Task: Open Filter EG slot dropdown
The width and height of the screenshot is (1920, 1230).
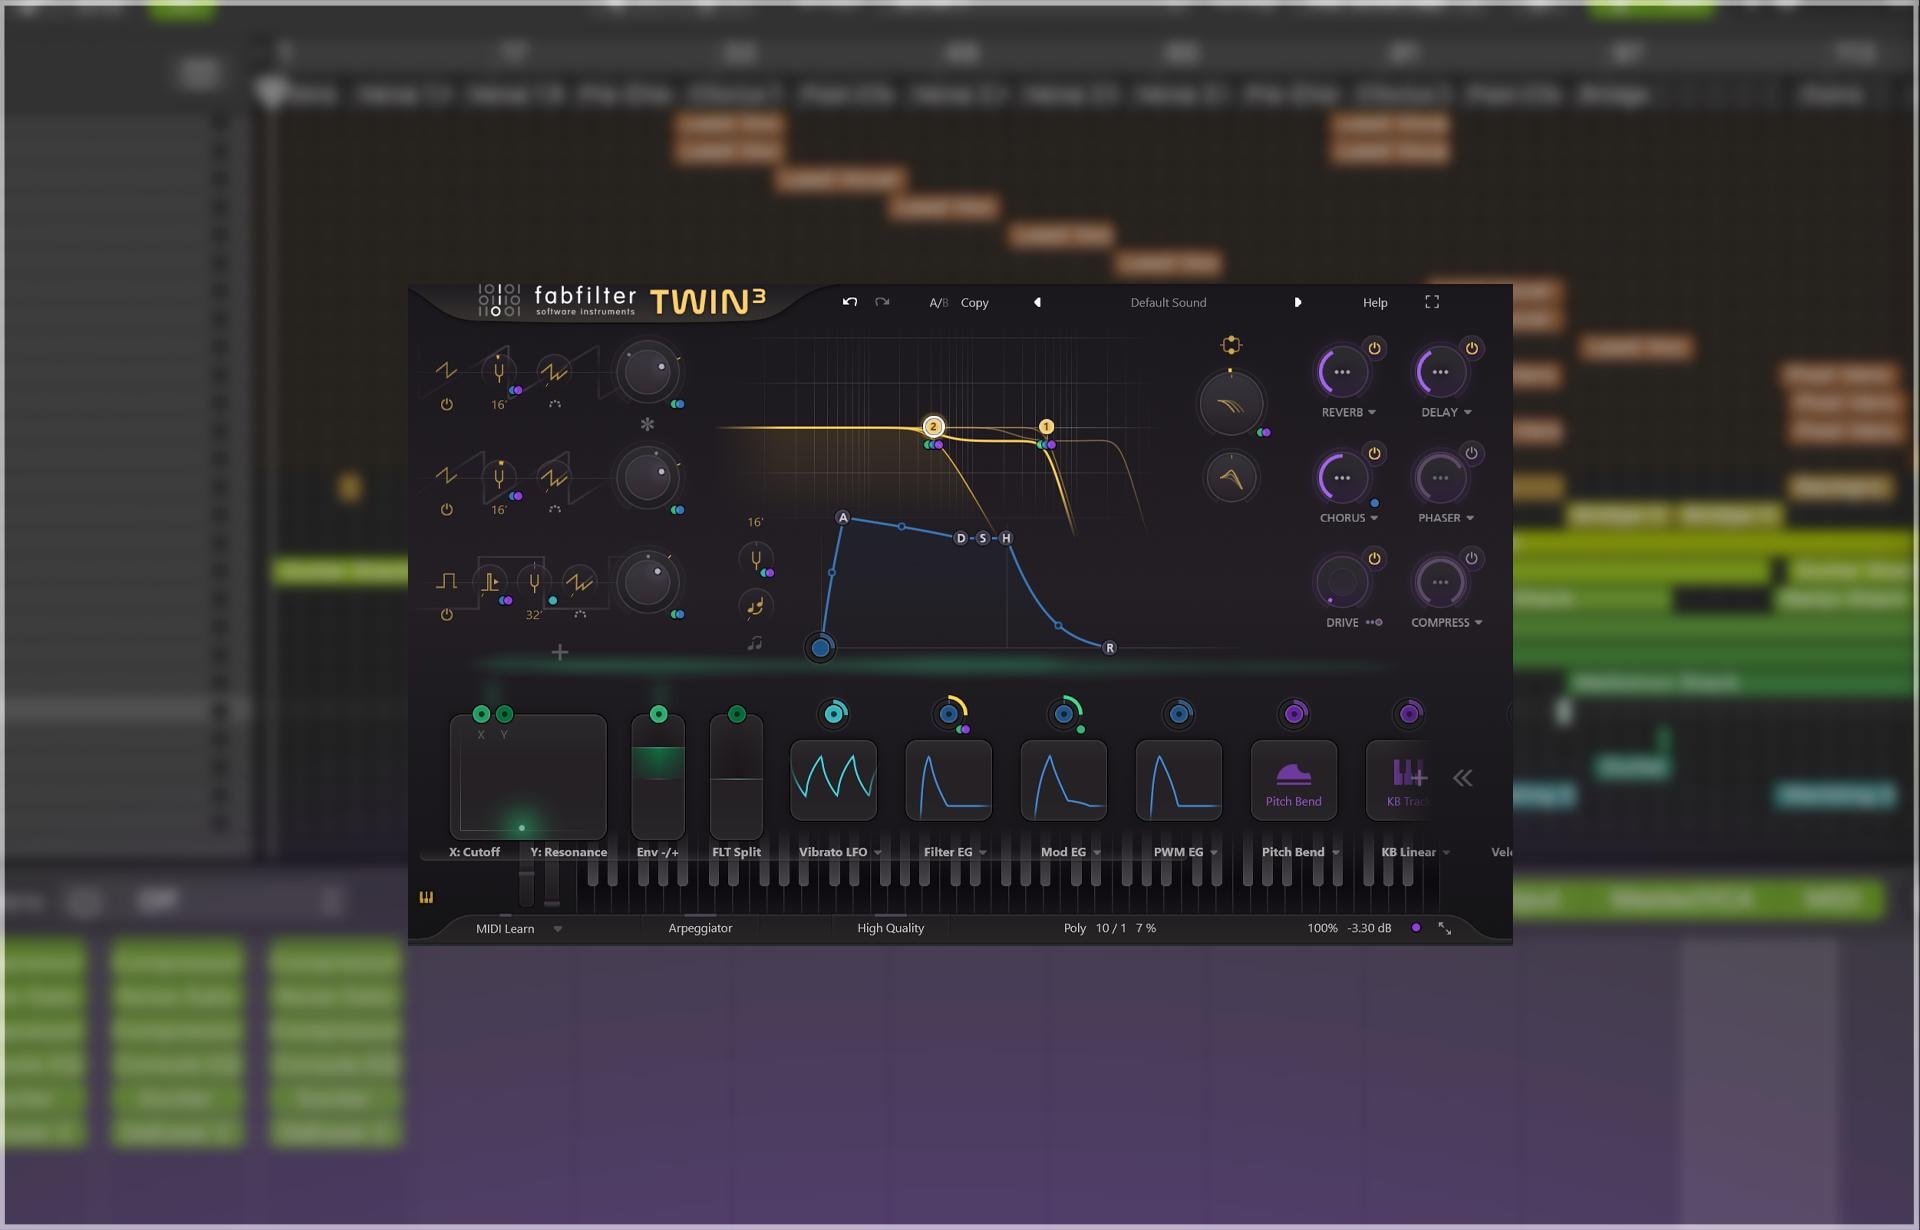Action: pyautogui.click(x=983, y=853)
